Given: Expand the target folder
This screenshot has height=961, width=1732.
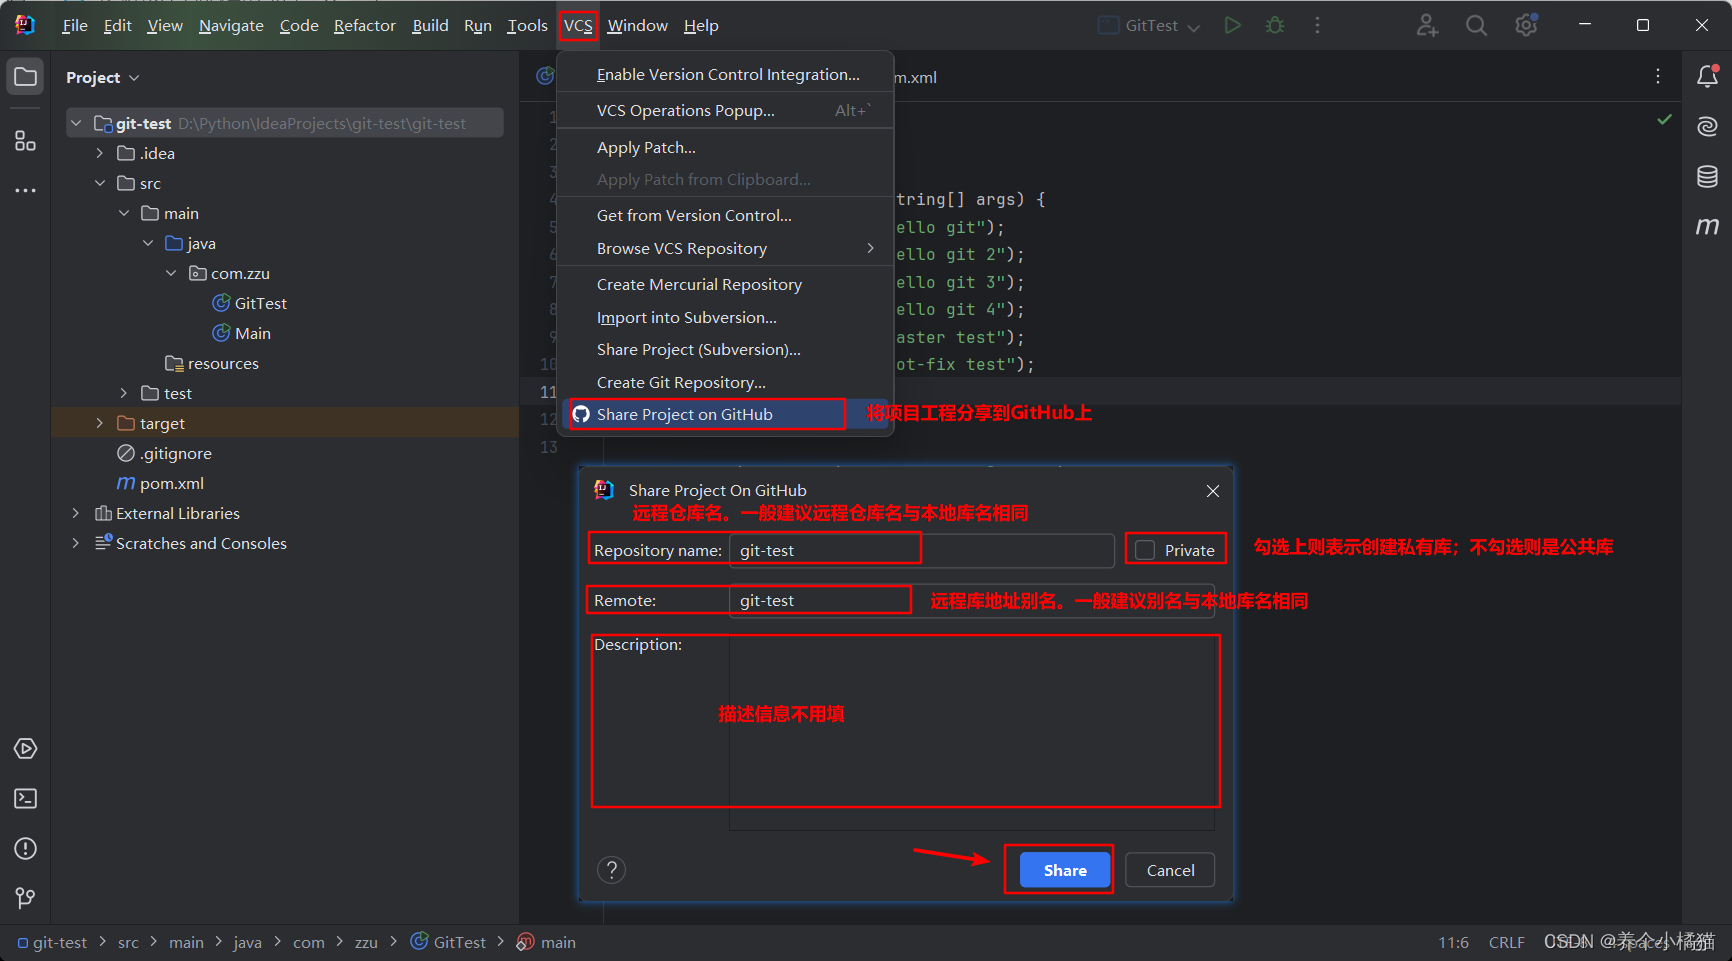Looking at the screenshot, I should pos(99,423).
